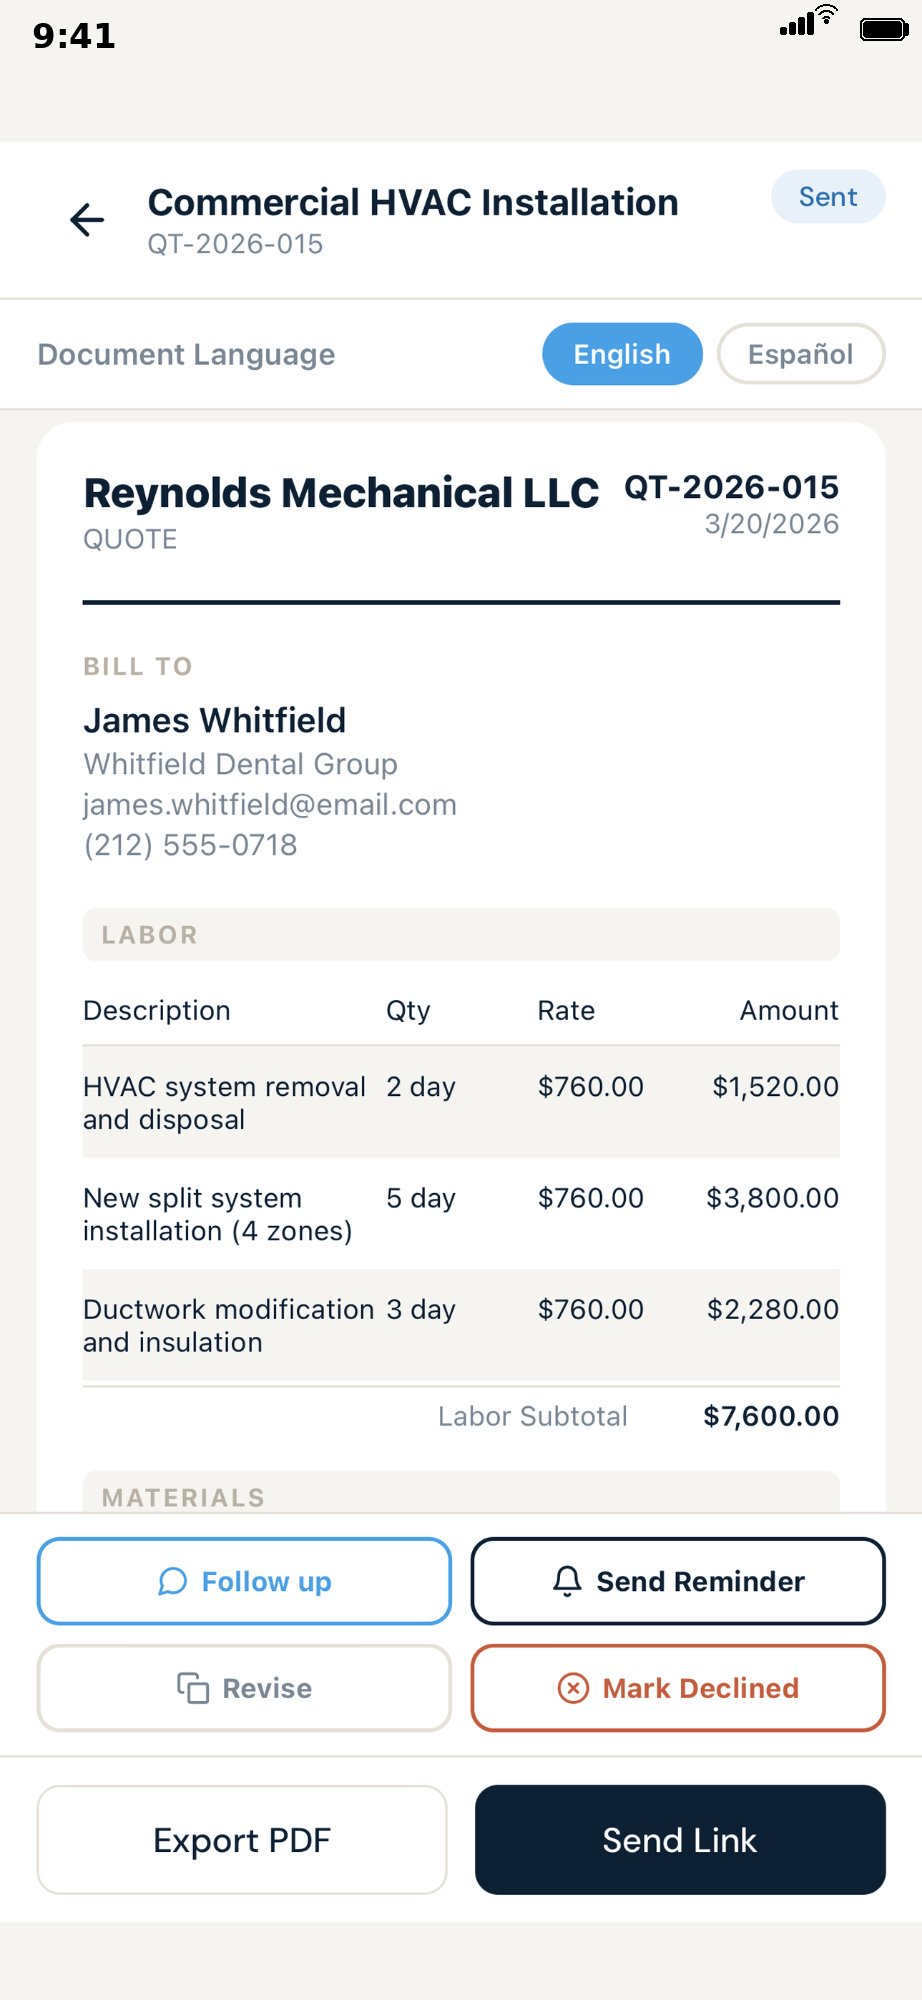Viewport: 922px width, 2000px height.
Task: Open the james.whitfield@email.com email address
Action: (270, 805)
